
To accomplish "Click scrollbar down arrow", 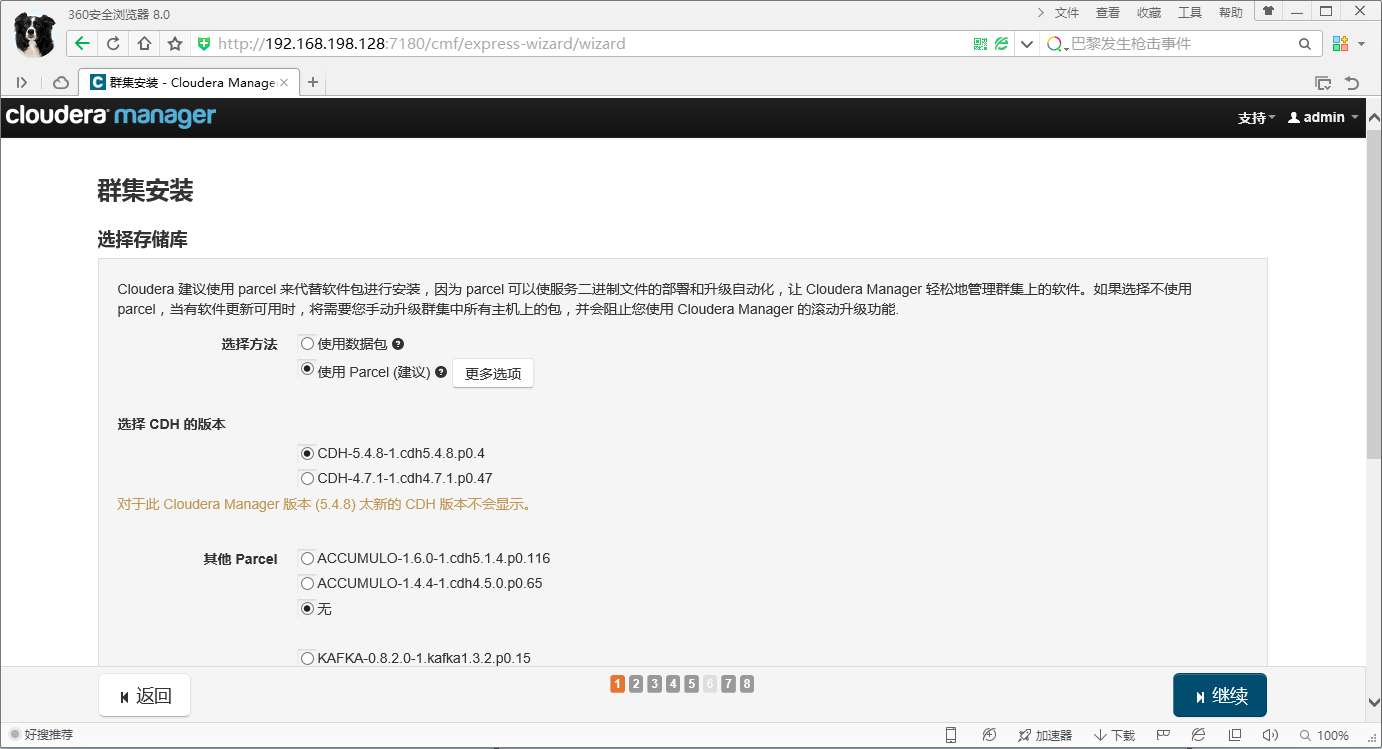I will click(x=1373, y=703).
